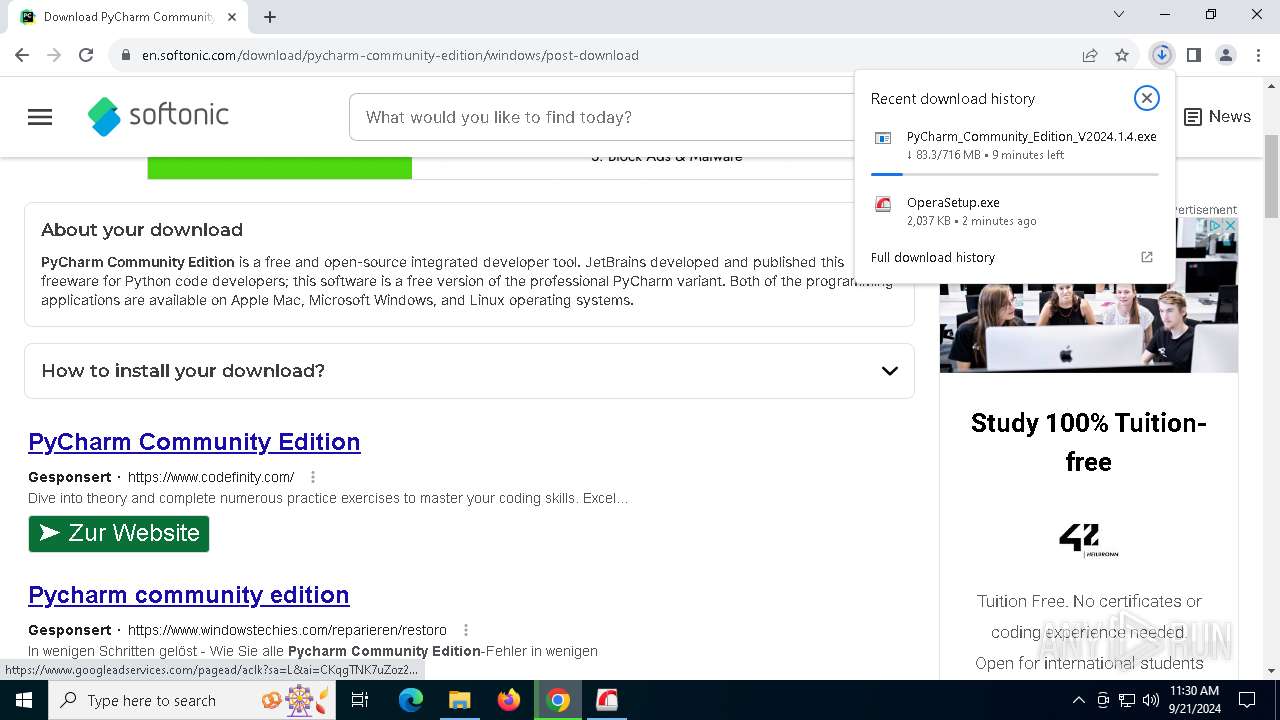Image resolution: width=1280 pixels, height=720 pixels.
Task: Launch Microsoft Edge from taskbar
Action: tap(411, 700)
